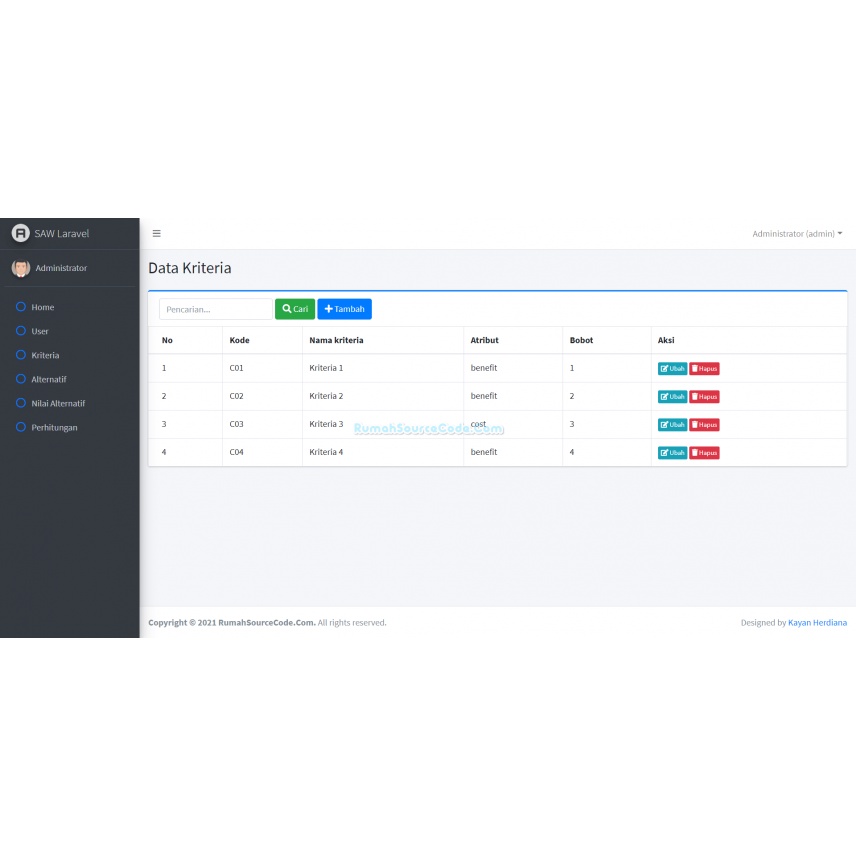Delete Kriteria 4 using Hapus

pyautogui.click(x=704, y=453)
